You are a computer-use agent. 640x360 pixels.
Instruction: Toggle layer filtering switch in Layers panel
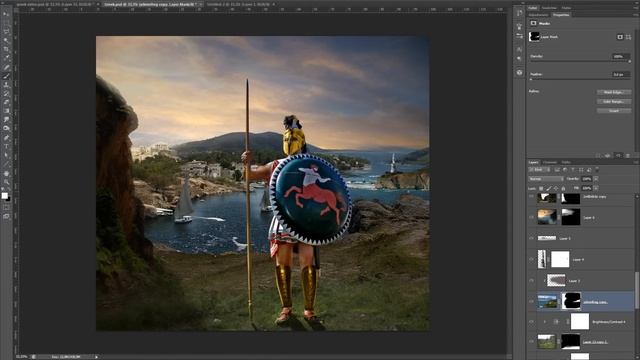pos(597,169)
